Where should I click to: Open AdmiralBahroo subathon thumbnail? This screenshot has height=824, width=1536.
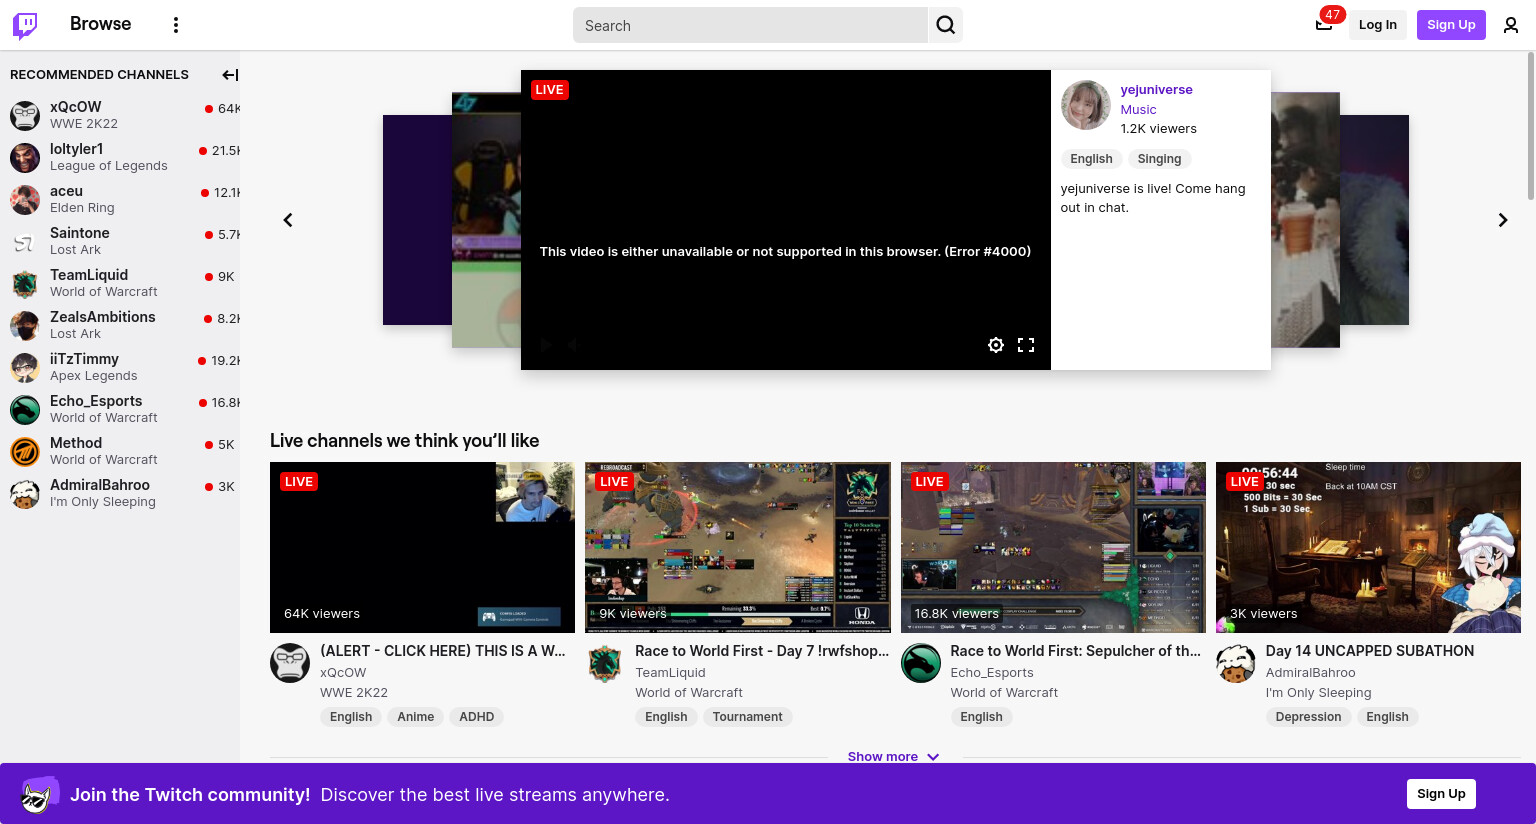(1368, 547)
